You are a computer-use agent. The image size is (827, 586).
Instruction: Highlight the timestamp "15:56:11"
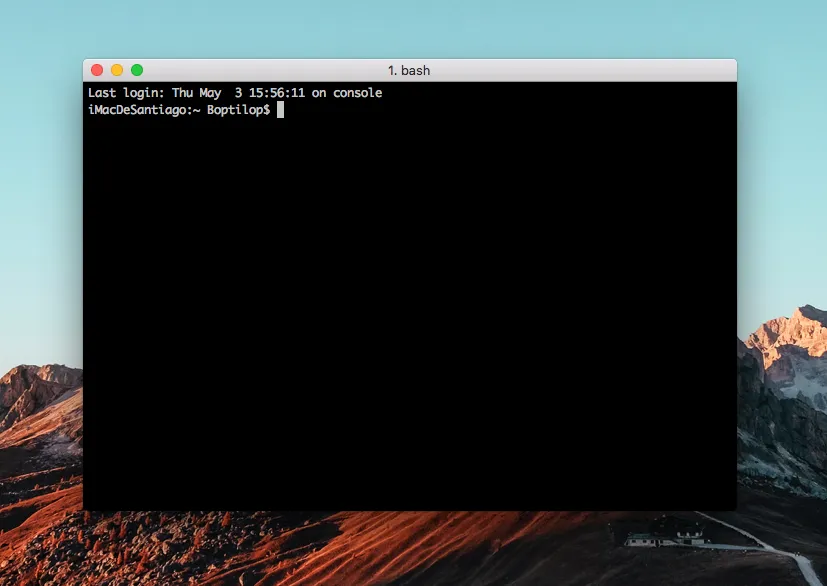click(276, 92)
